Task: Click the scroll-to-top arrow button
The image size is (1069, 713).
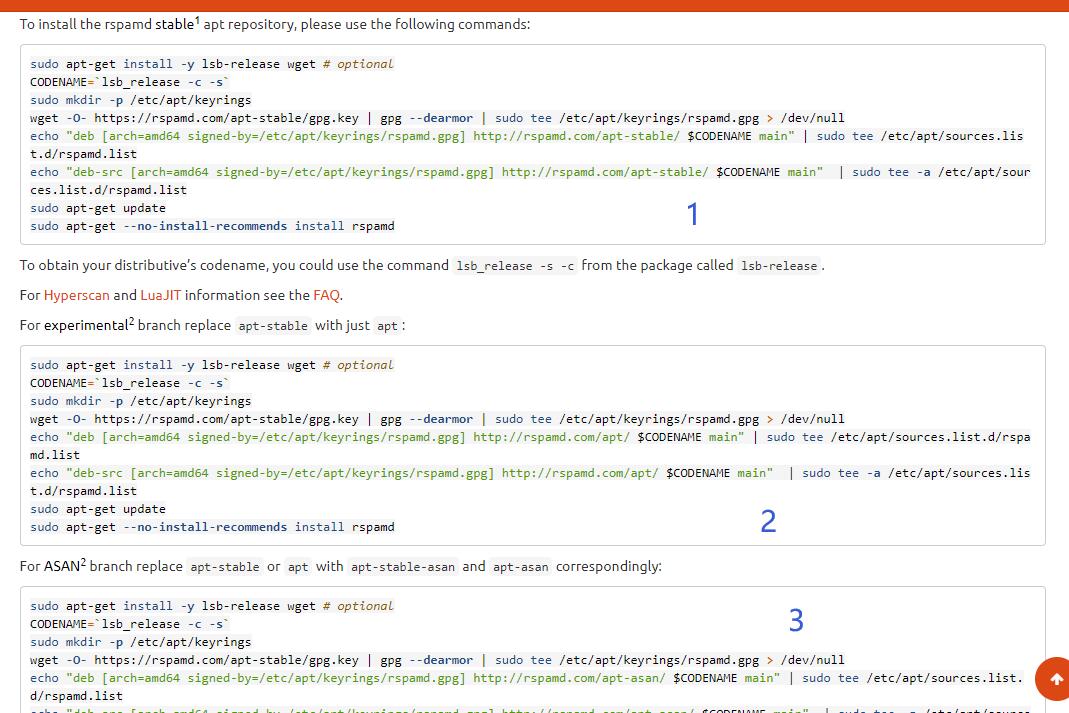Action: (1054, 678)
